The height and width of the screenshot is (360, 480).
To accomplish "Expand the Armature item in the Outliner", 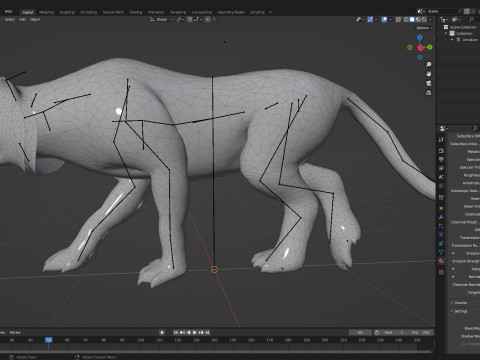I will tap(452, 40).
